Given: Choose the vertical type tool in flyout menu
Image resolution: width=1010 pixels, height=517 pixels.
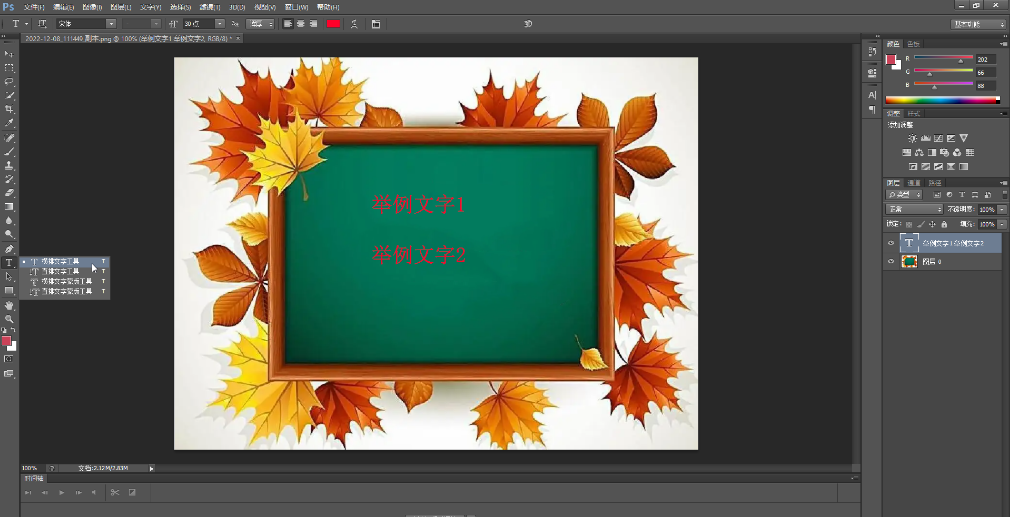Looking at the screenshot, I should point(60,271).
